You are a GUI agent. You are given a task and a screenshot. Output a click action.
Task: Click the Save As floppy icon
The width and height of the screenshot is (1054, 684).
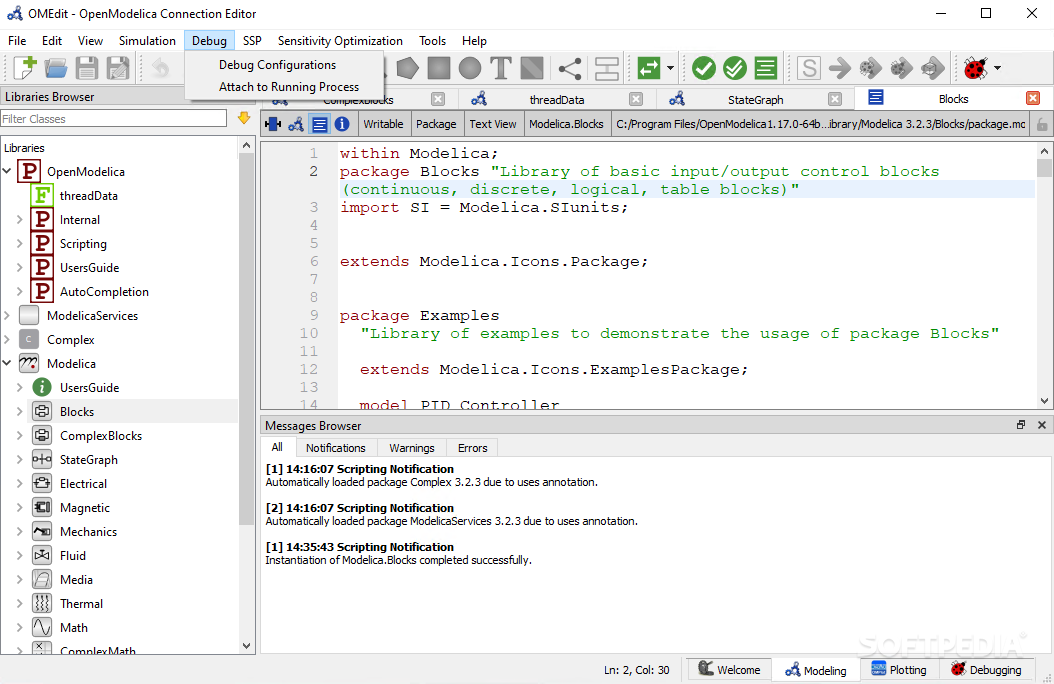(x=118, y=68)
